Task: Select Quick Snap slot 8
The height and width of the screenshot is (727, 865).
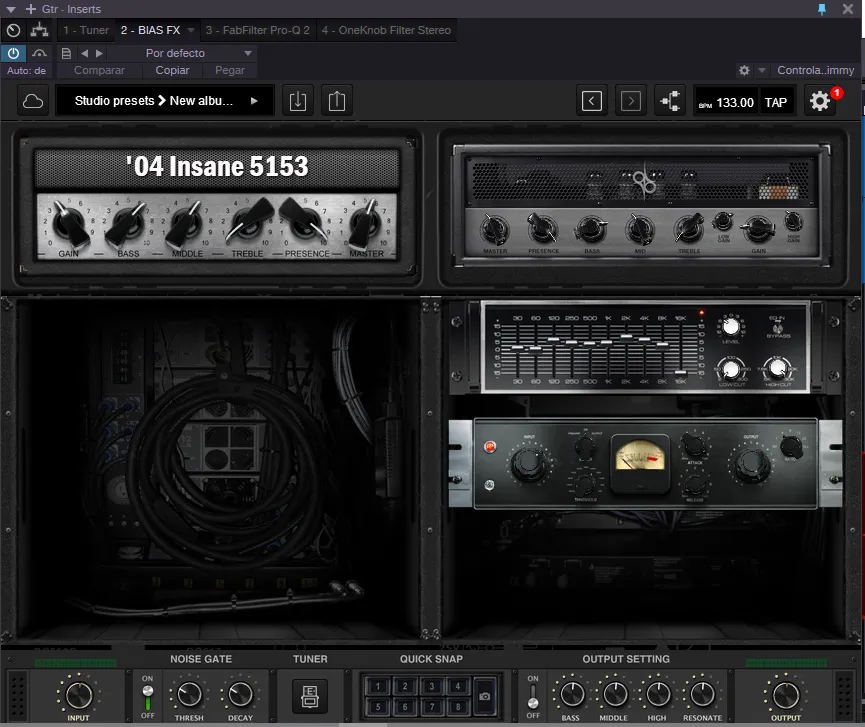Action: [x=457, y=707]
